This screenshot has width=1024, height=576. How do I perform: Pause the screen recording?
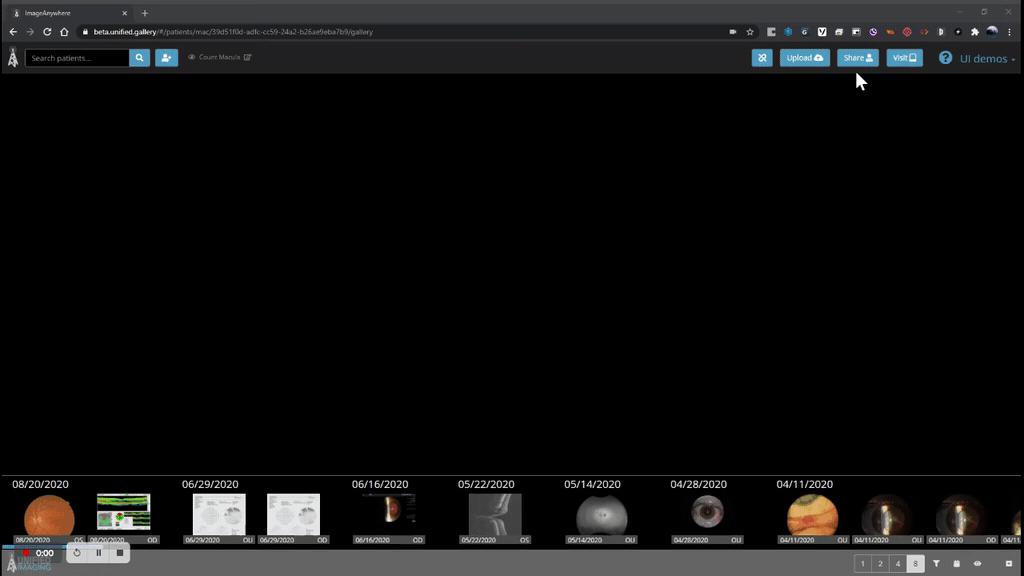98,553
